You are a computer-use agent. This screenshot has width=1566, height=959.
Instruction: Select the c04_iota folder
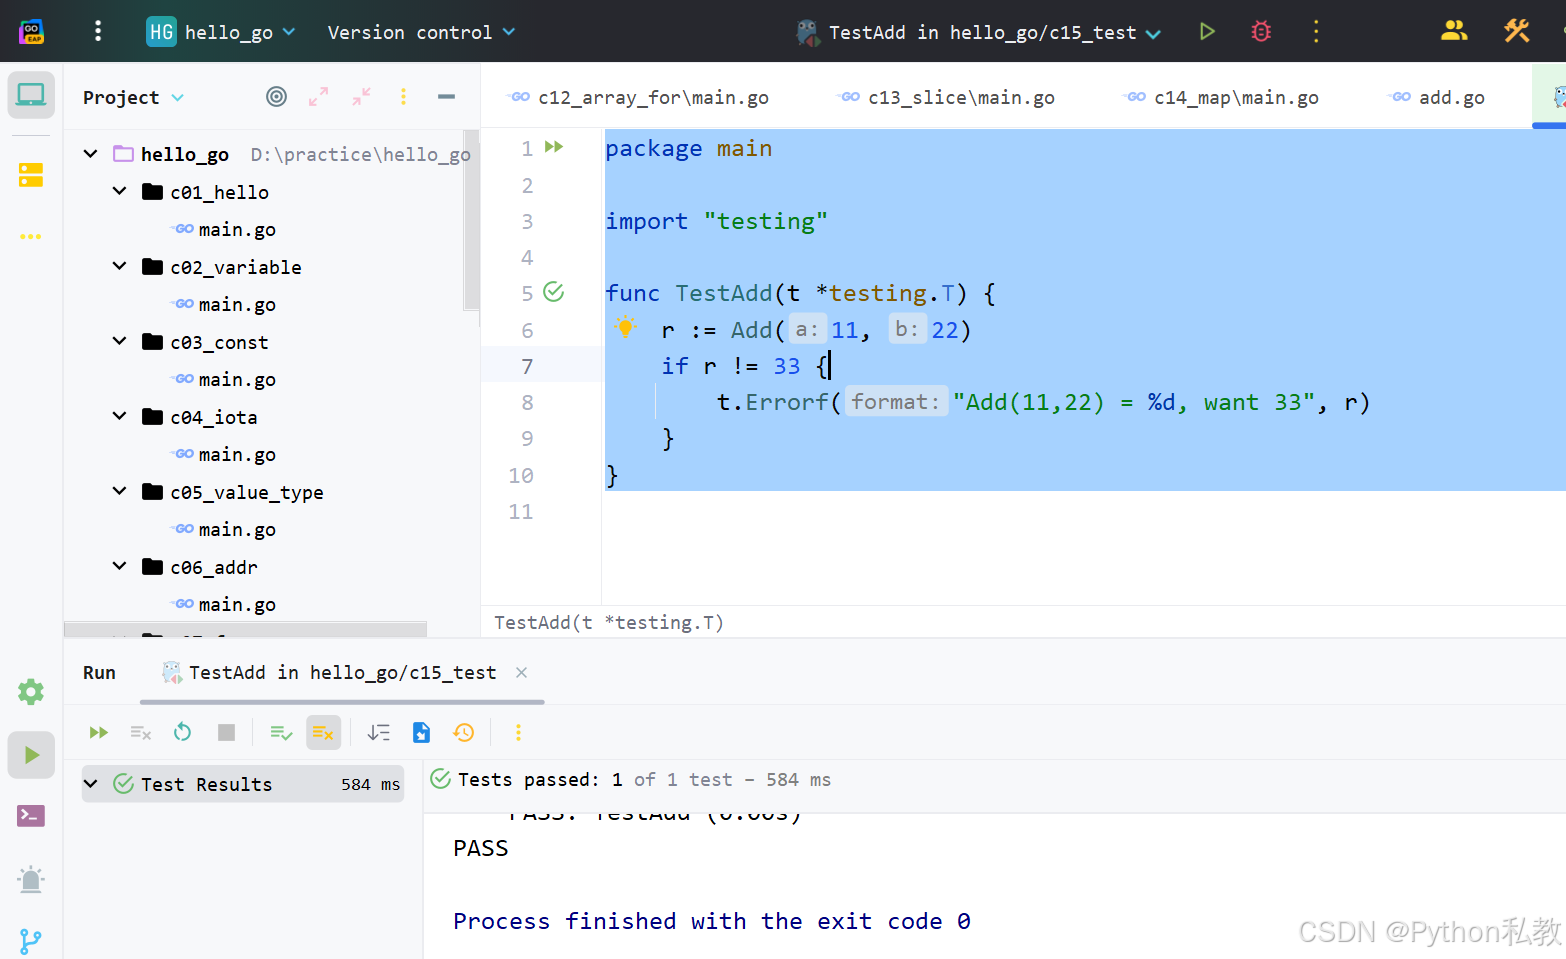click(200, 417)
